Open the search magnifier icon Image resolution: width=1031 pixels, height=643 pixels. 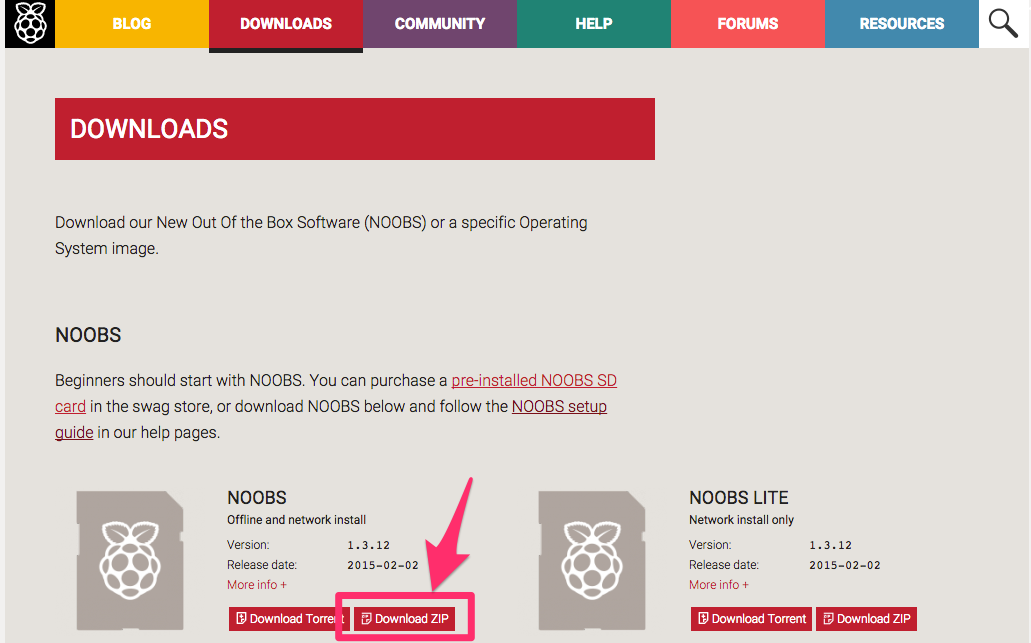click(1003, 24)
